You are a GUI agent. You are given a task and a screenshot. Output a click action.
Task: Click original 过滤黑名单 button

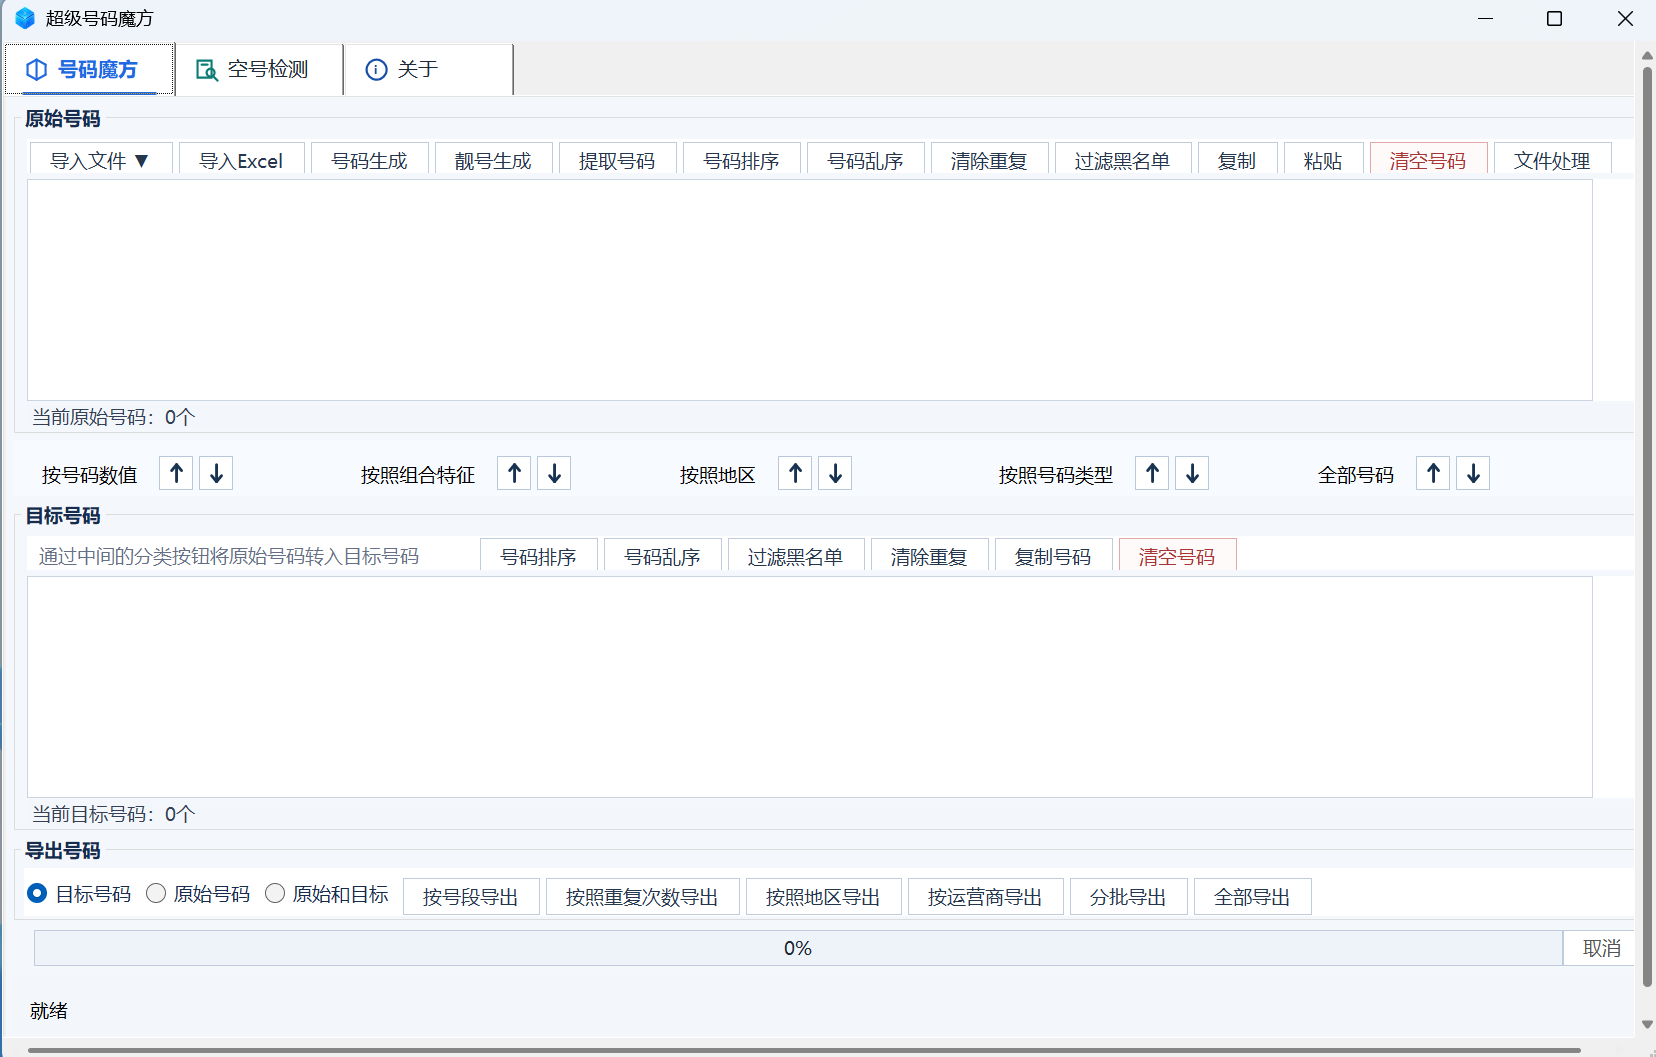[x=1122, y=160]
